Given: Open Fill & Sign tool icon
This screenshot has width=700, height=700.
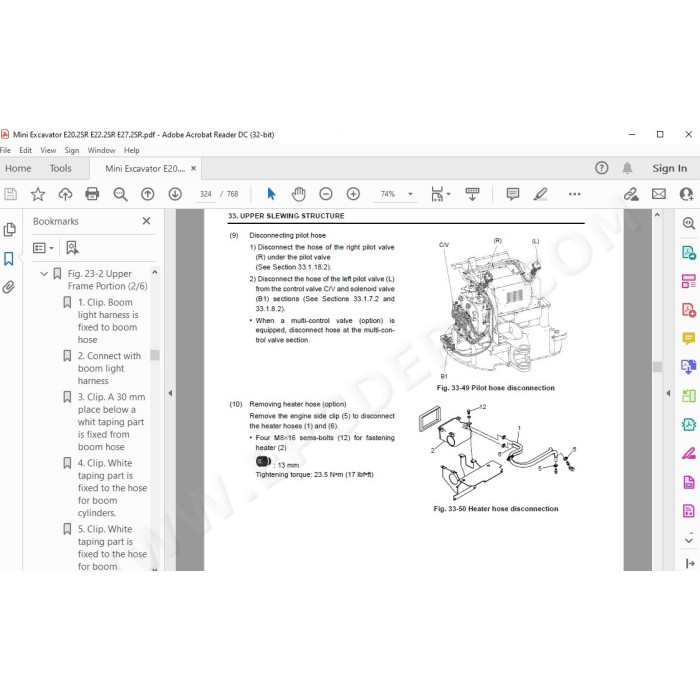Looking at the screenshot, I should [x=688, y=454].
